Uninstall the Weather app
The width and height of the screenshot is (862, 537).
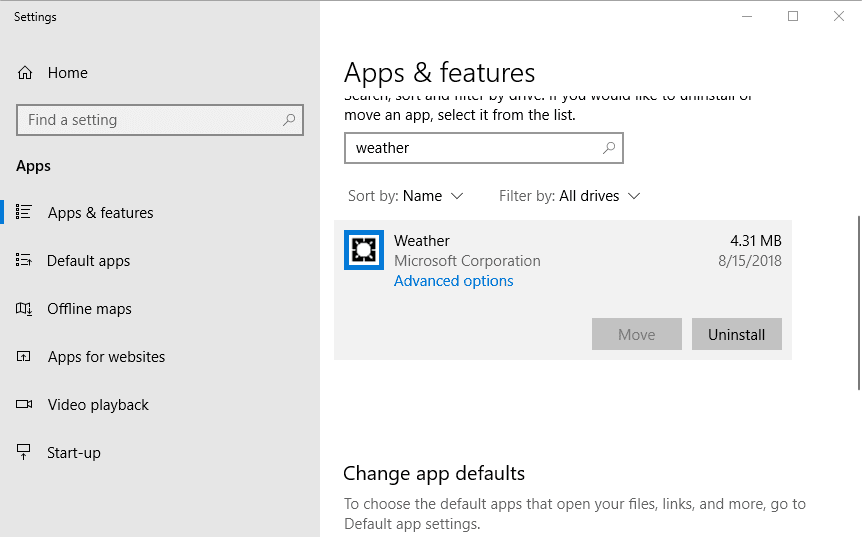[737, 334]
